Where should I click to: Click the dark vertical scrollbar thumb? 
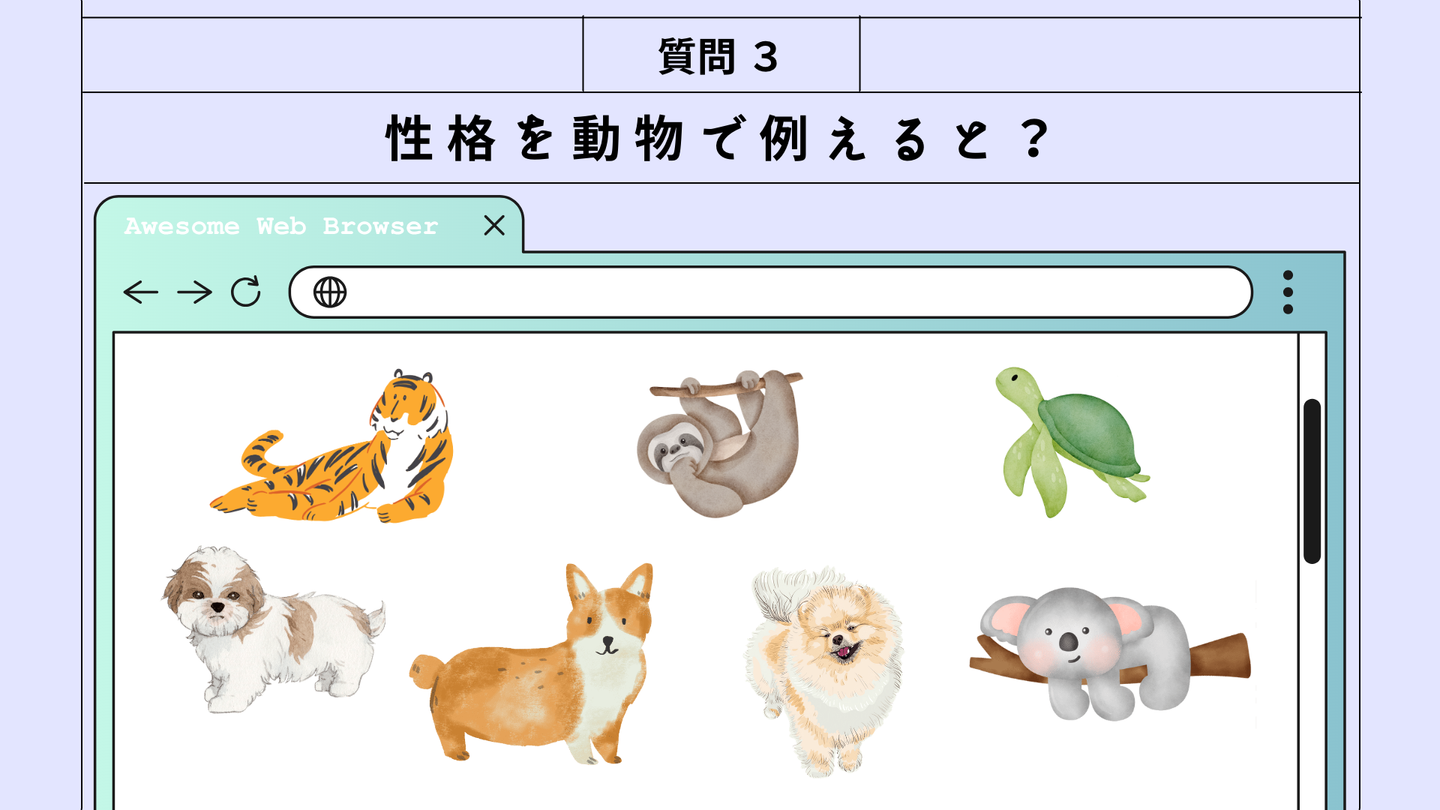(x=1312, y=481)
